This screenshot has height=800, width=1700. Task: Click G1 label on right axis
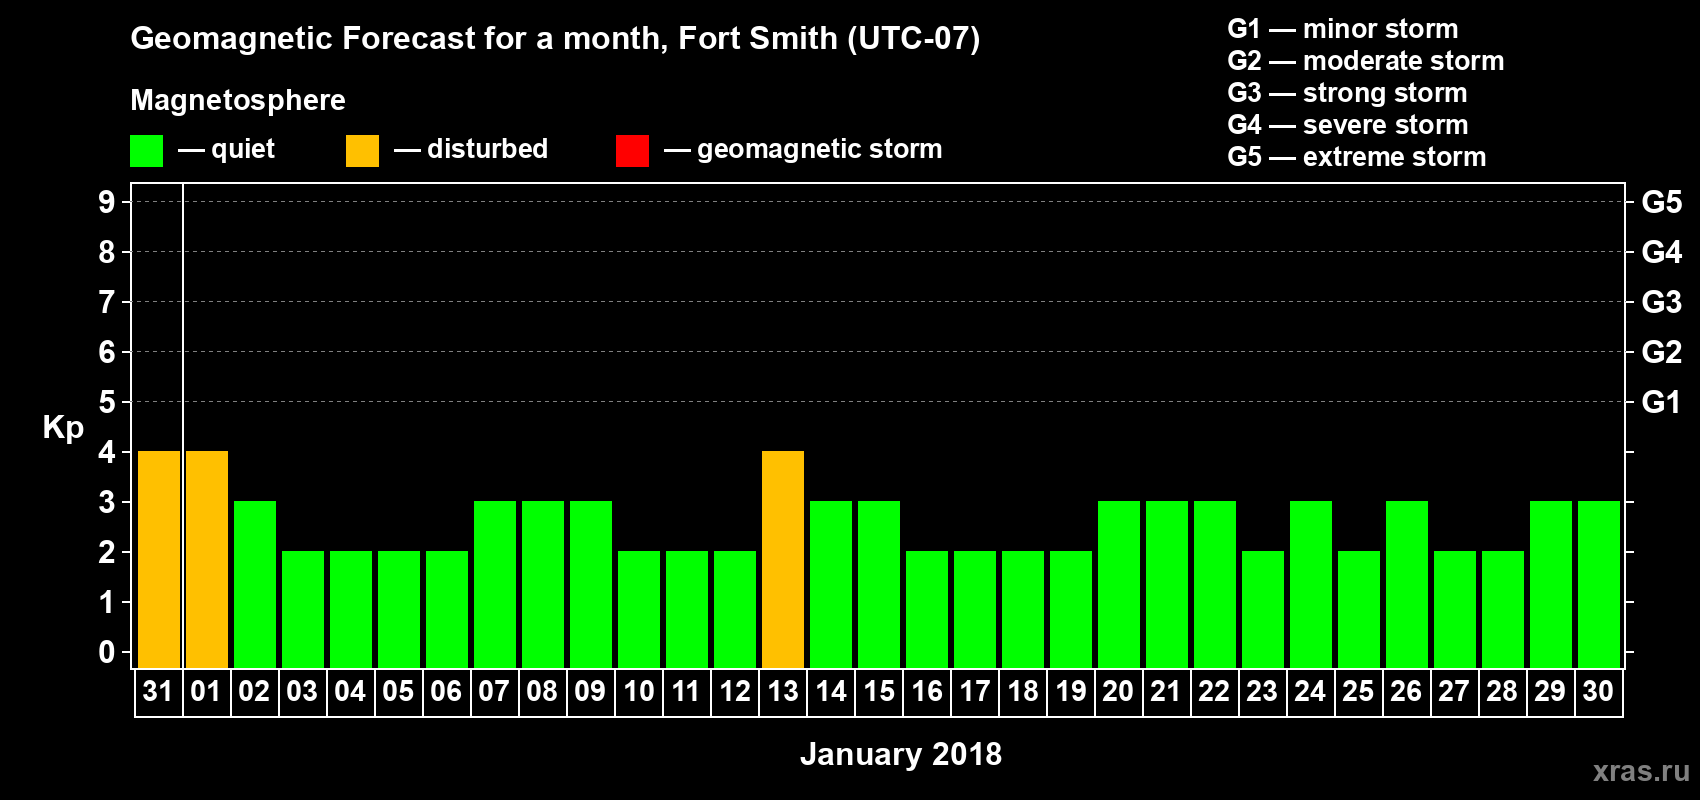point(1662,402)
